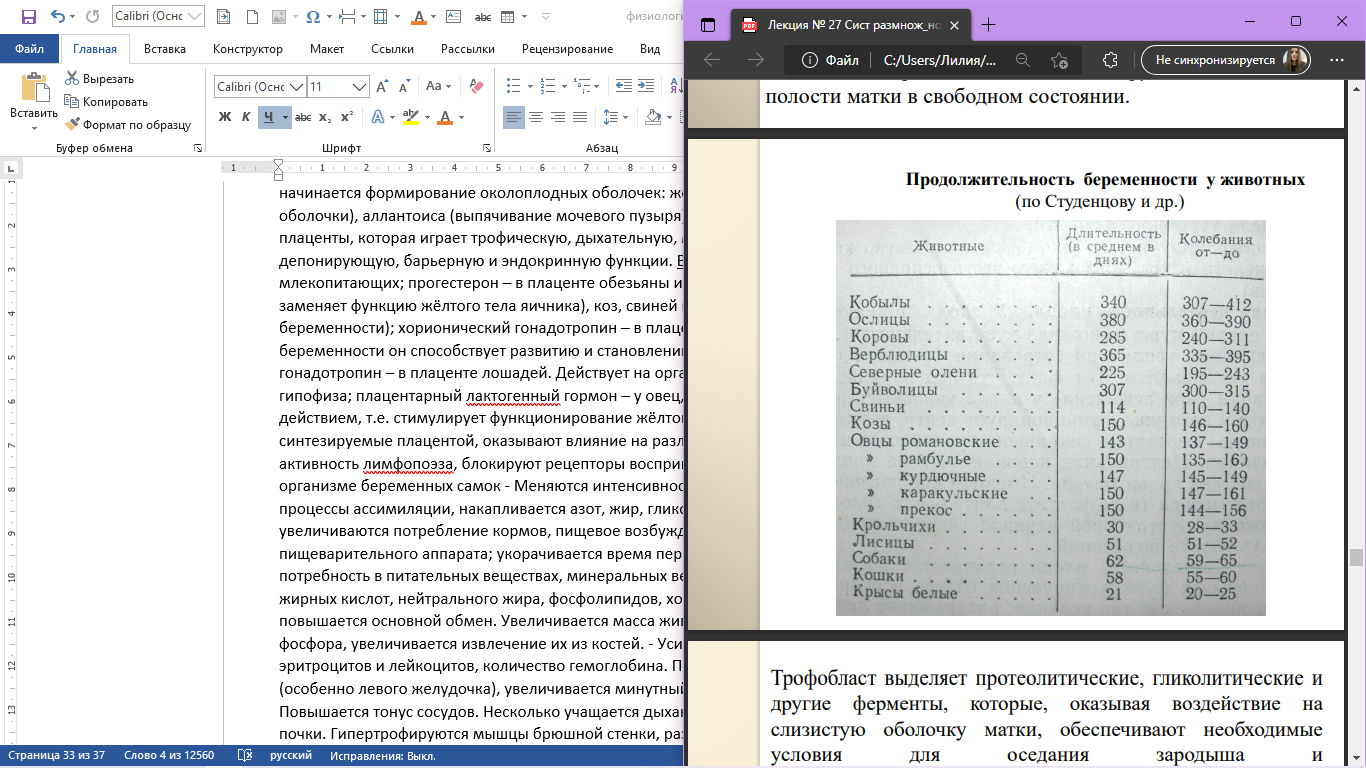This screenshot has height=768, width=1366.
Task: Toggle left text alignment
Action: point(514,117)
